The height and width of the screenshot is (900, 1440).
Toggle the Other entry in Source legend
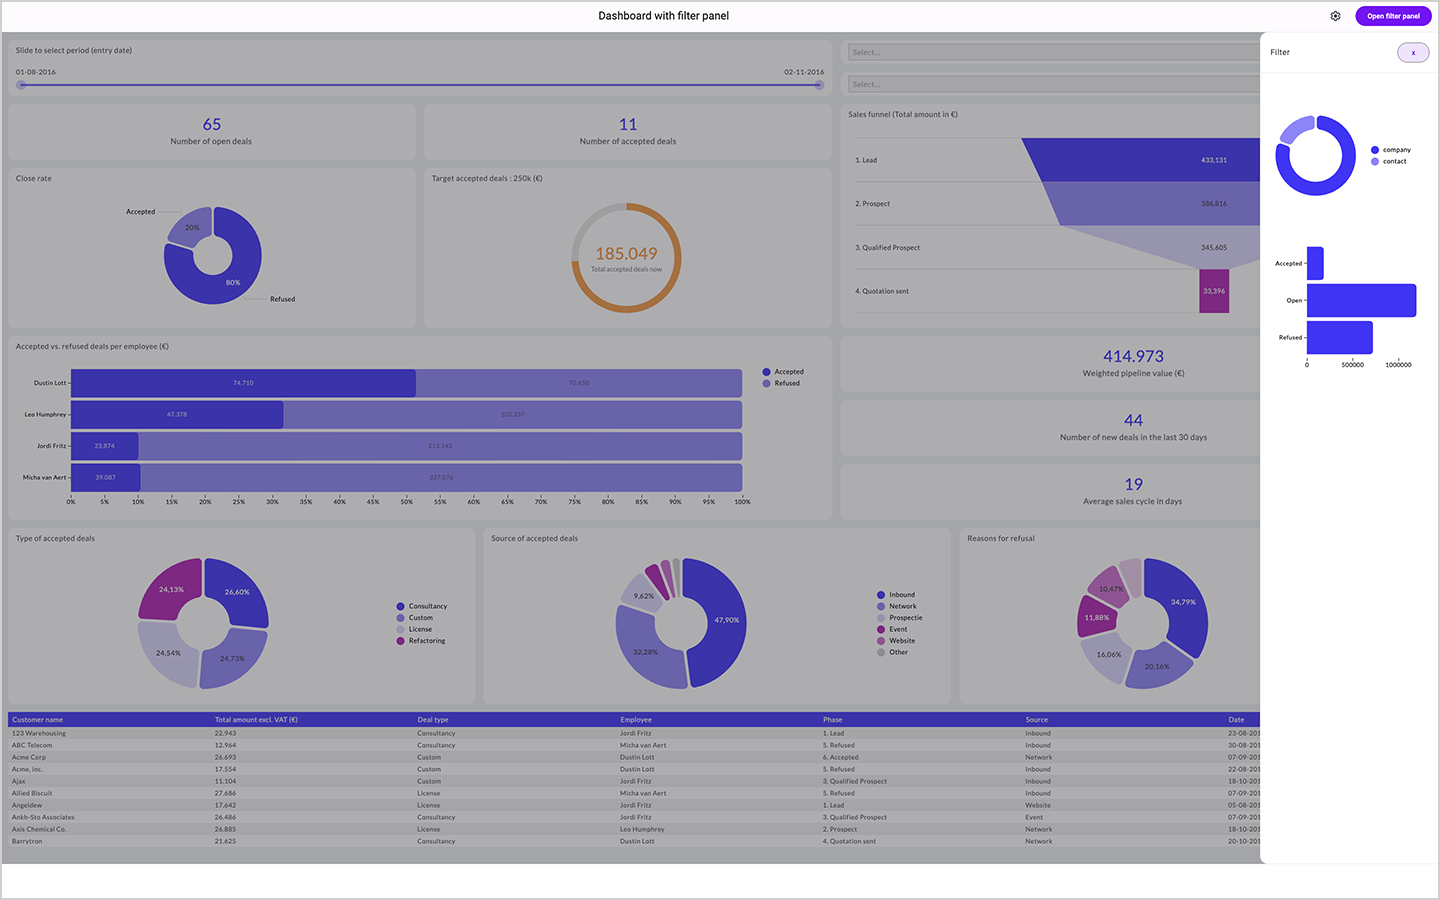point(881,652)
